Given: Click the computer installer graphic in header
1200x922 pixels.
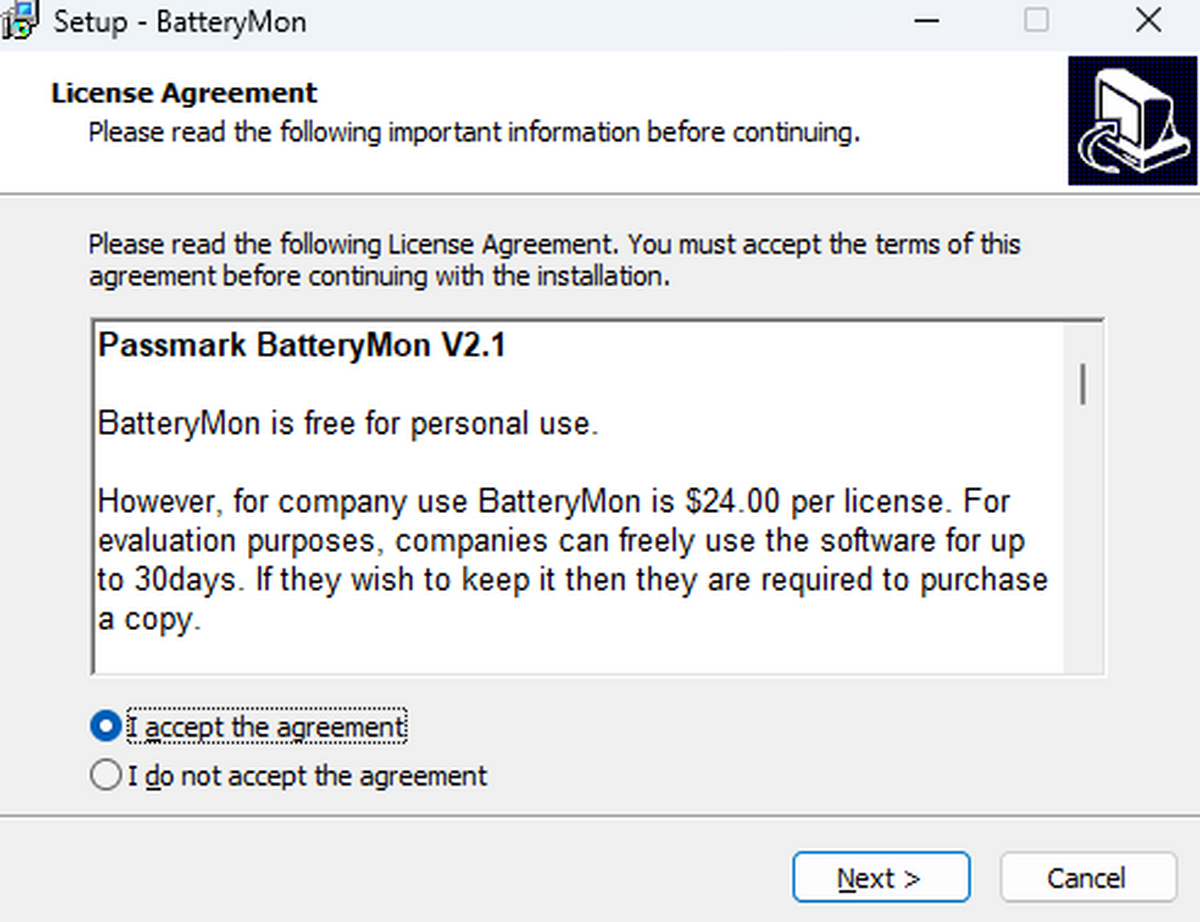Looking at the screenshot, I should [1132, 120].
